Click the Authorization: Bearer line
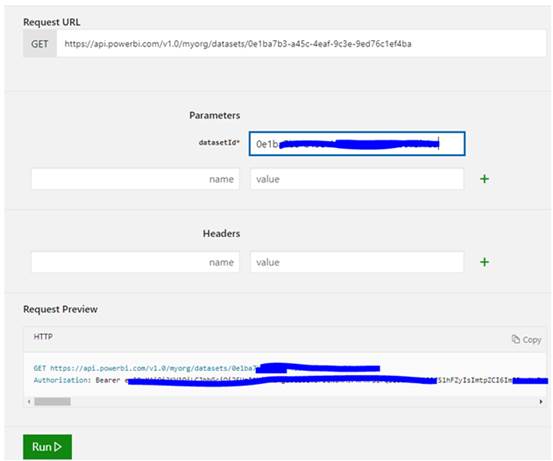 pos(291,380)
